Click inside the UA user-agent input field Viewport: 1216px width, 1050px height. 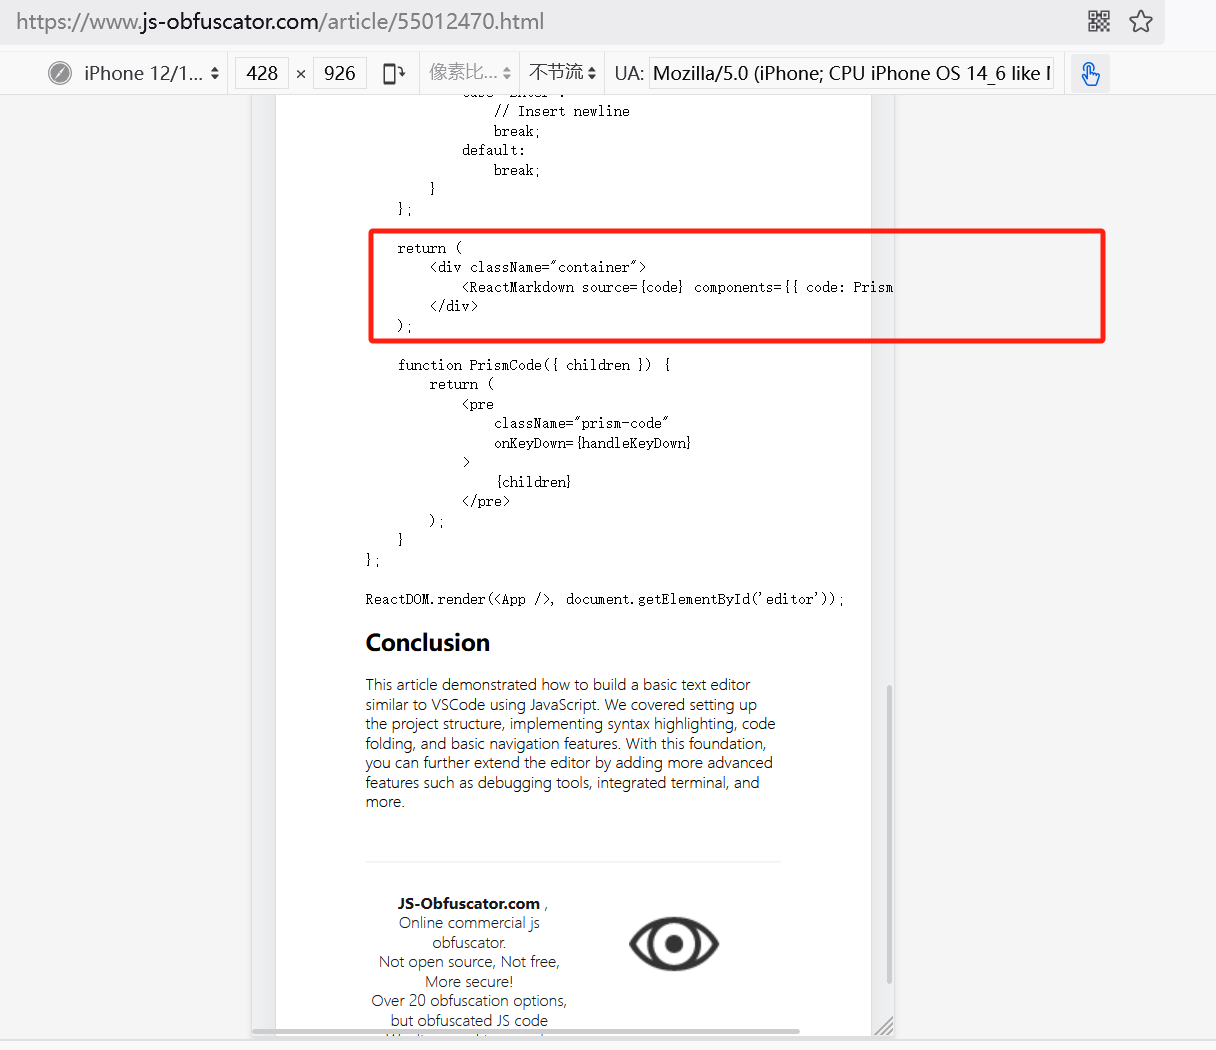(850, 72)
